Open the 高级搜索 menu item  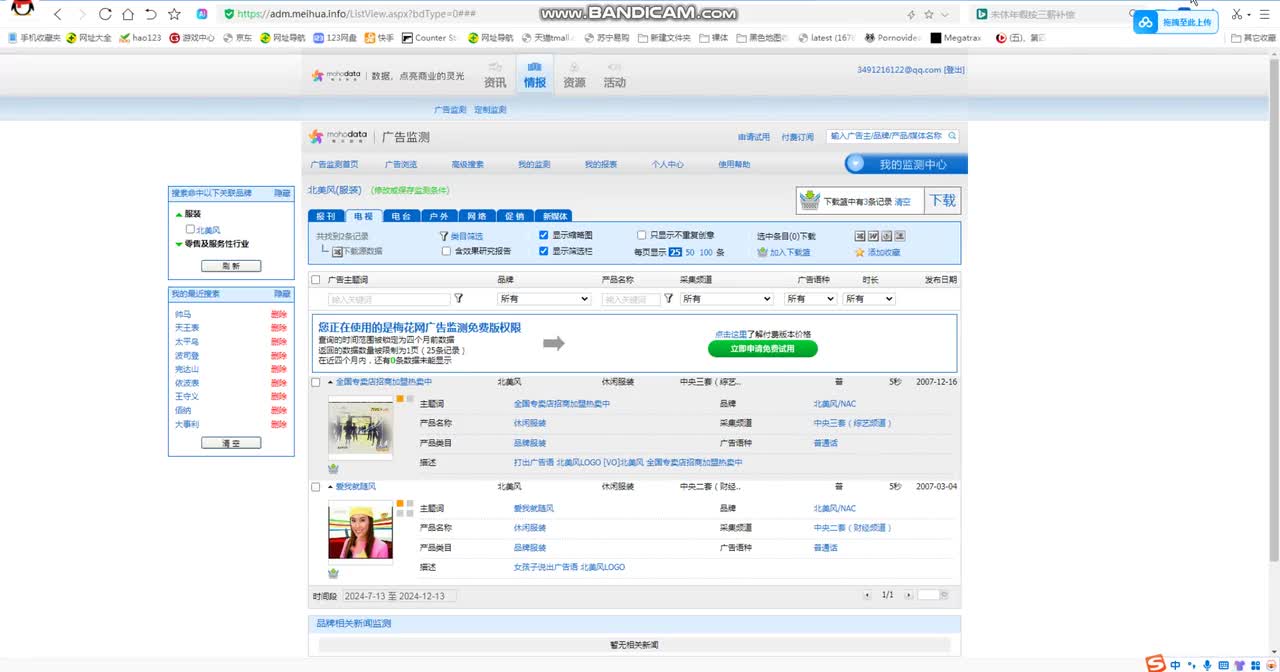pos(467,164)
